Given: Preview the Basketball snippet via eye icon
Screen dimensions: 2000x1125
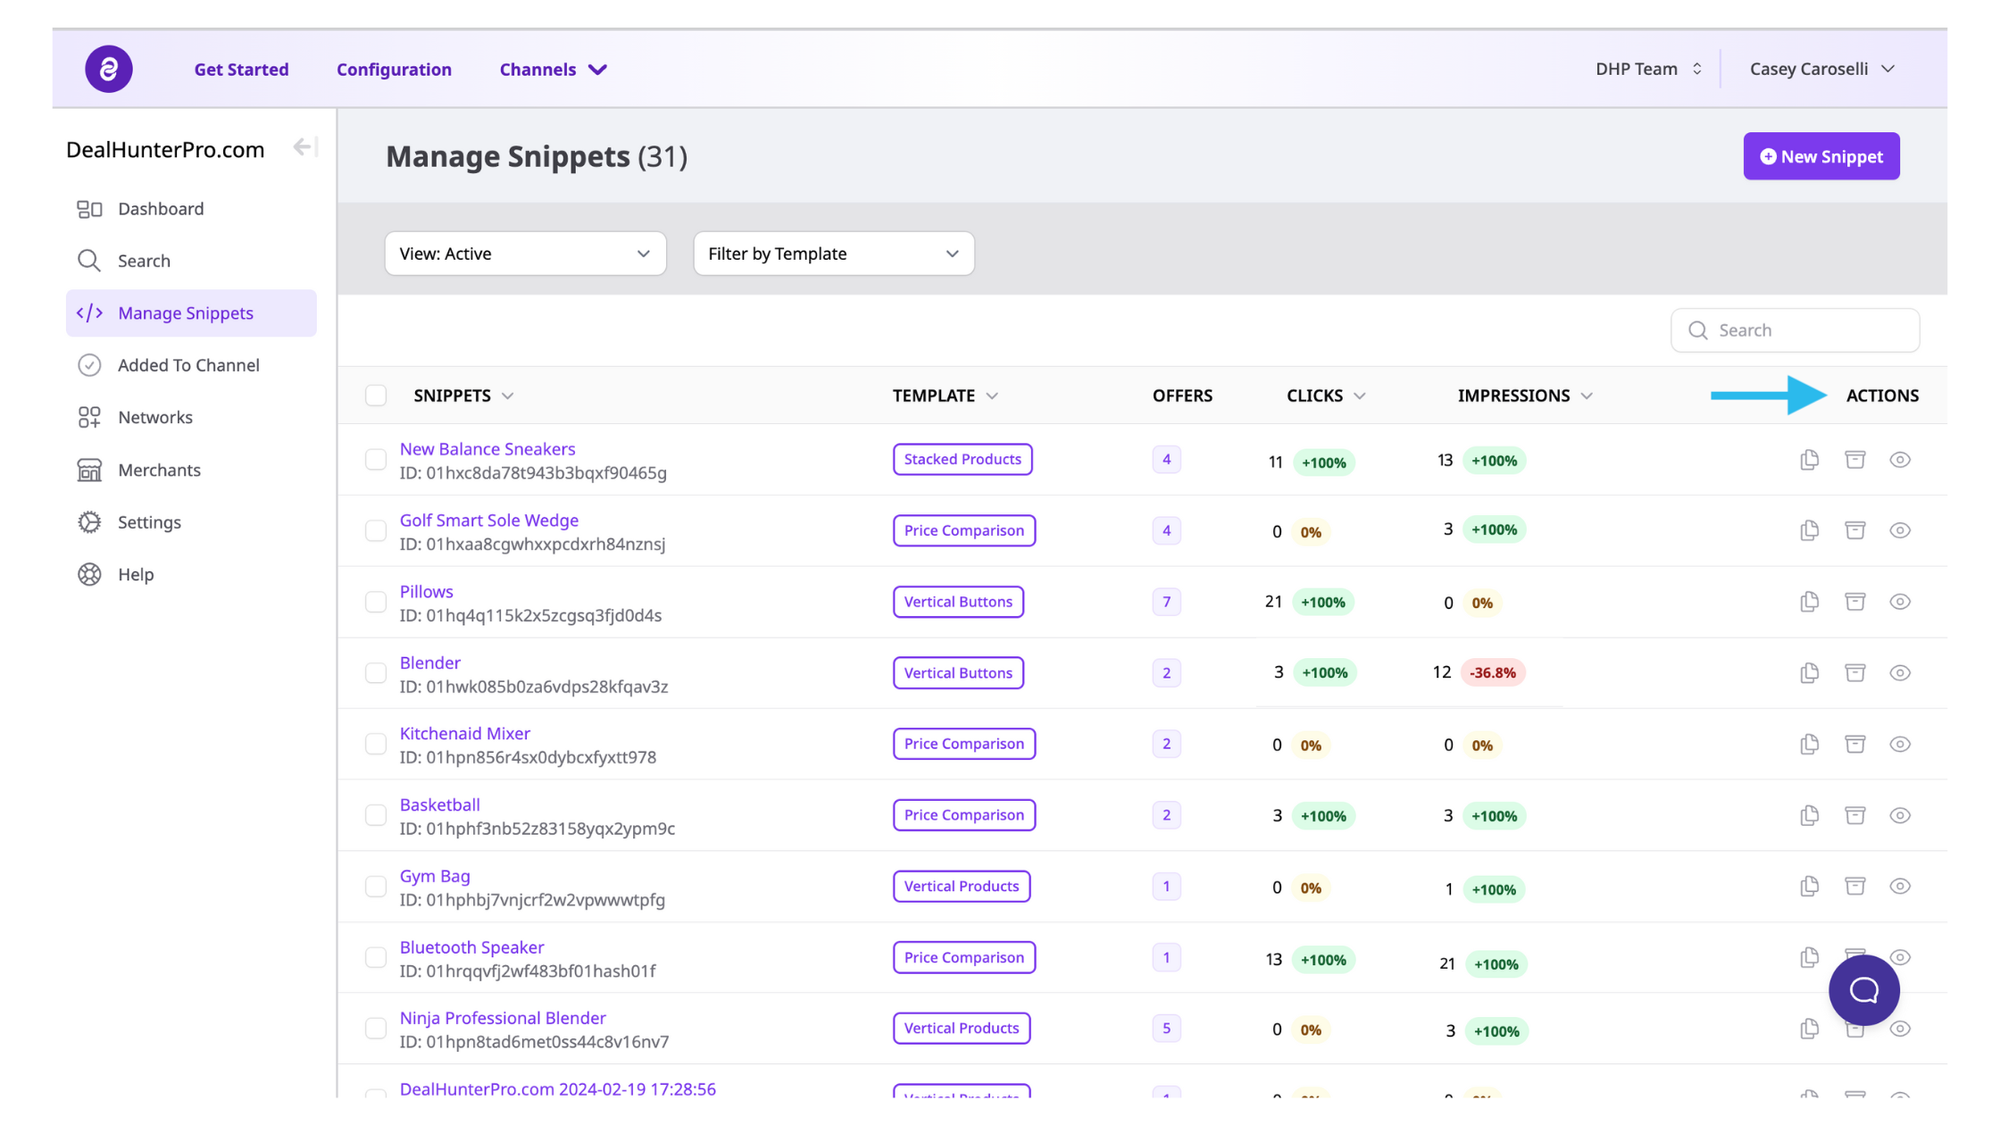Looking at the screenshot, I should point(1900,815).
